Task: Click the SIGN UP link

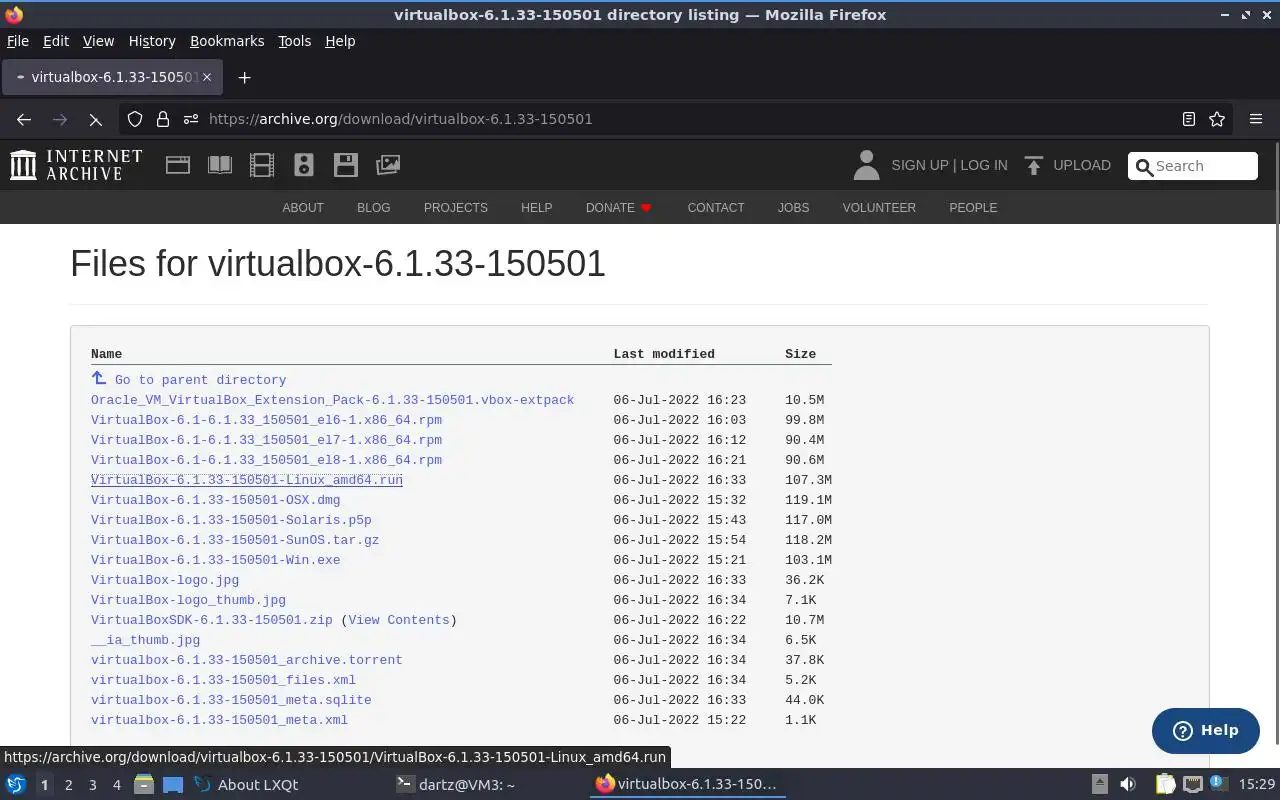Action: [x=919, y=165]
